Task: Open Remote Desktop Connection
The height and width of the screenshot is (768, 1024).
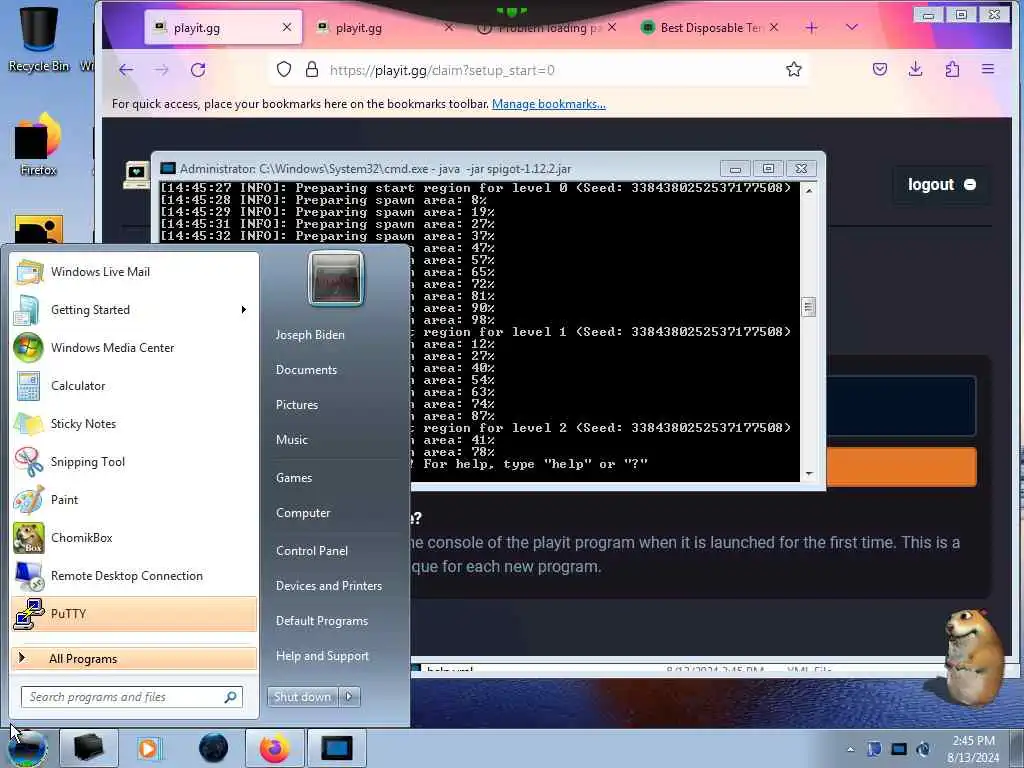Action: (x=134, y=575)
